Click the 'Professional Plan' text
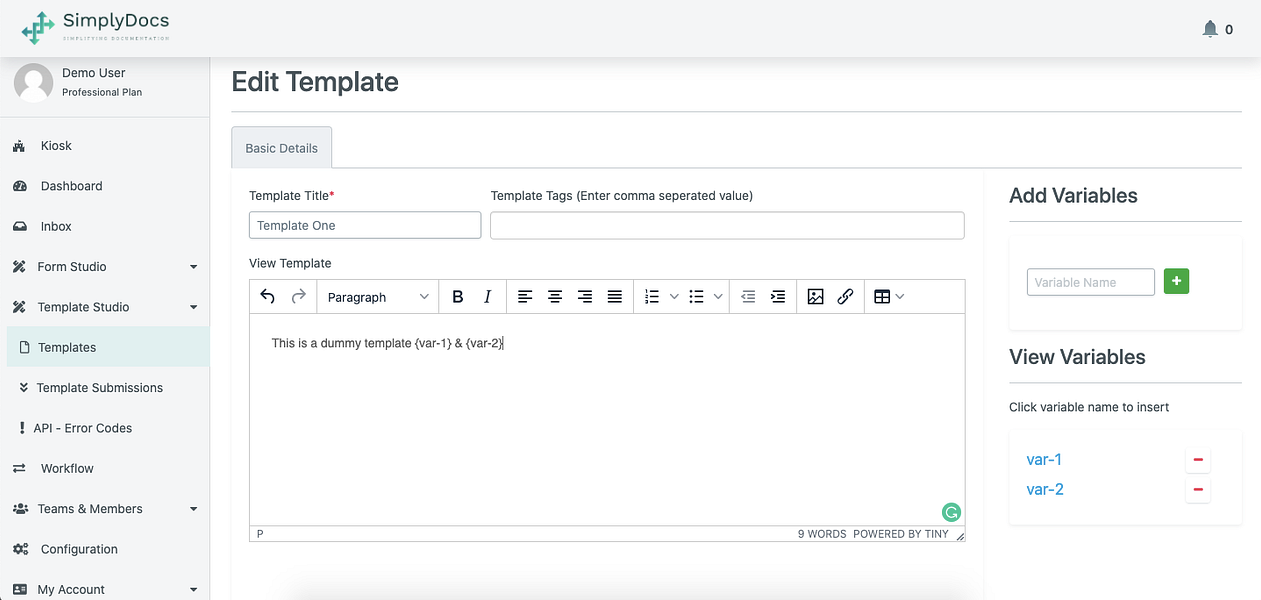Screen dimensions: 1261x600 (x=102, y=92)
